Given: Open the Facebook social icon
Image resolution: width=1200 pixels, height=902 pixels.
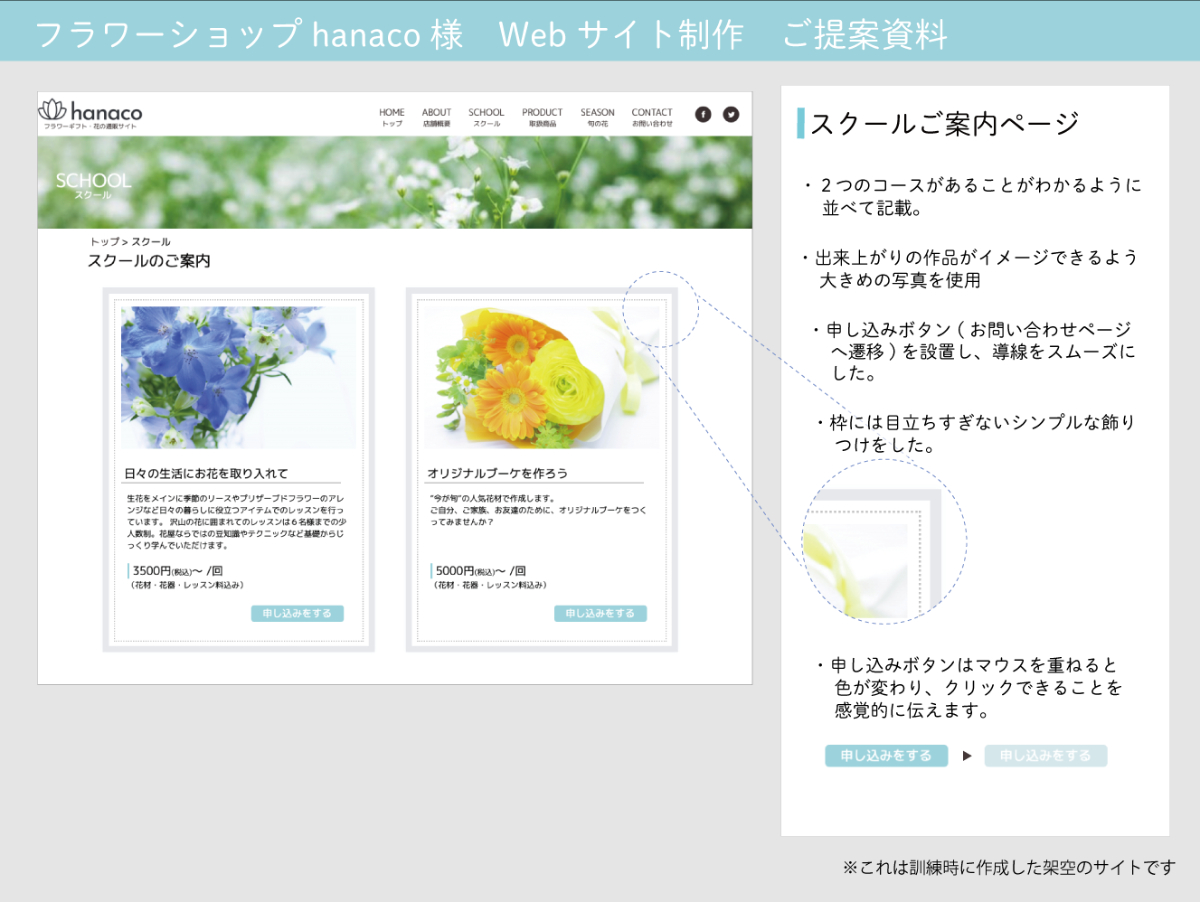Looking at the screenshot, I should coord(703,114).
